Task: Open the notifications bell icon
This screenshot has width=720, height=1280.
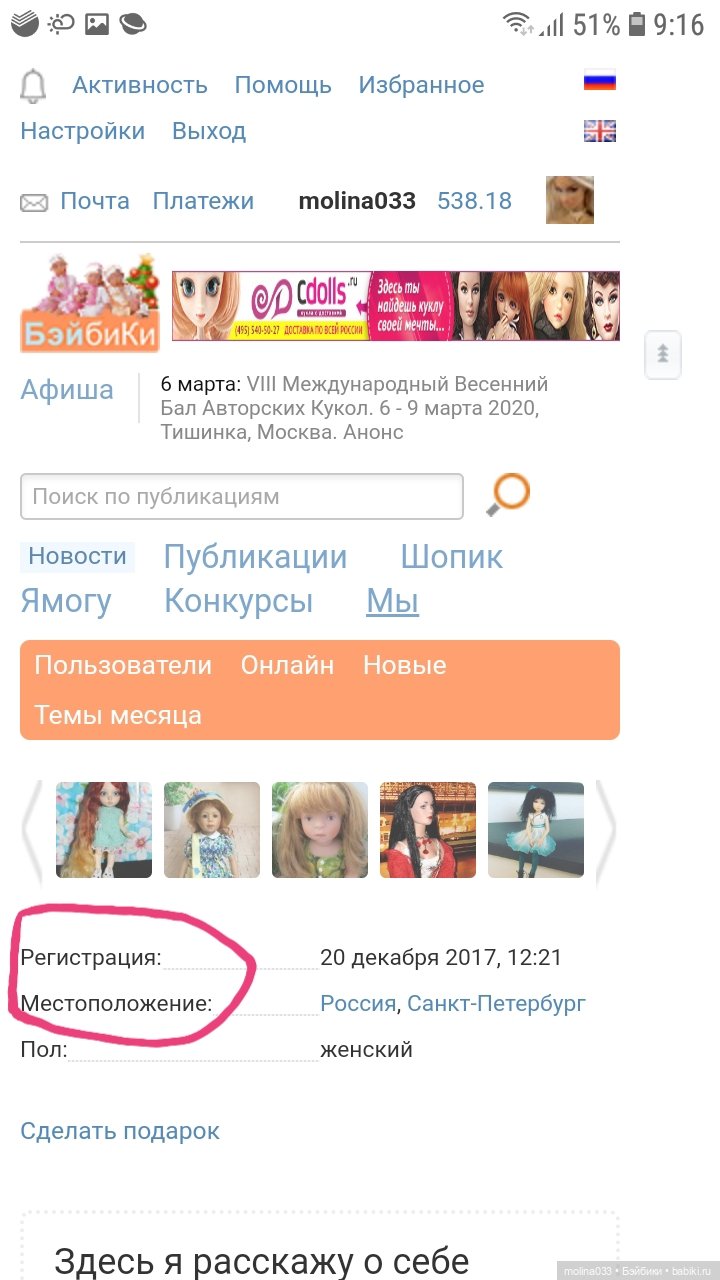Action: pos(33,86)
